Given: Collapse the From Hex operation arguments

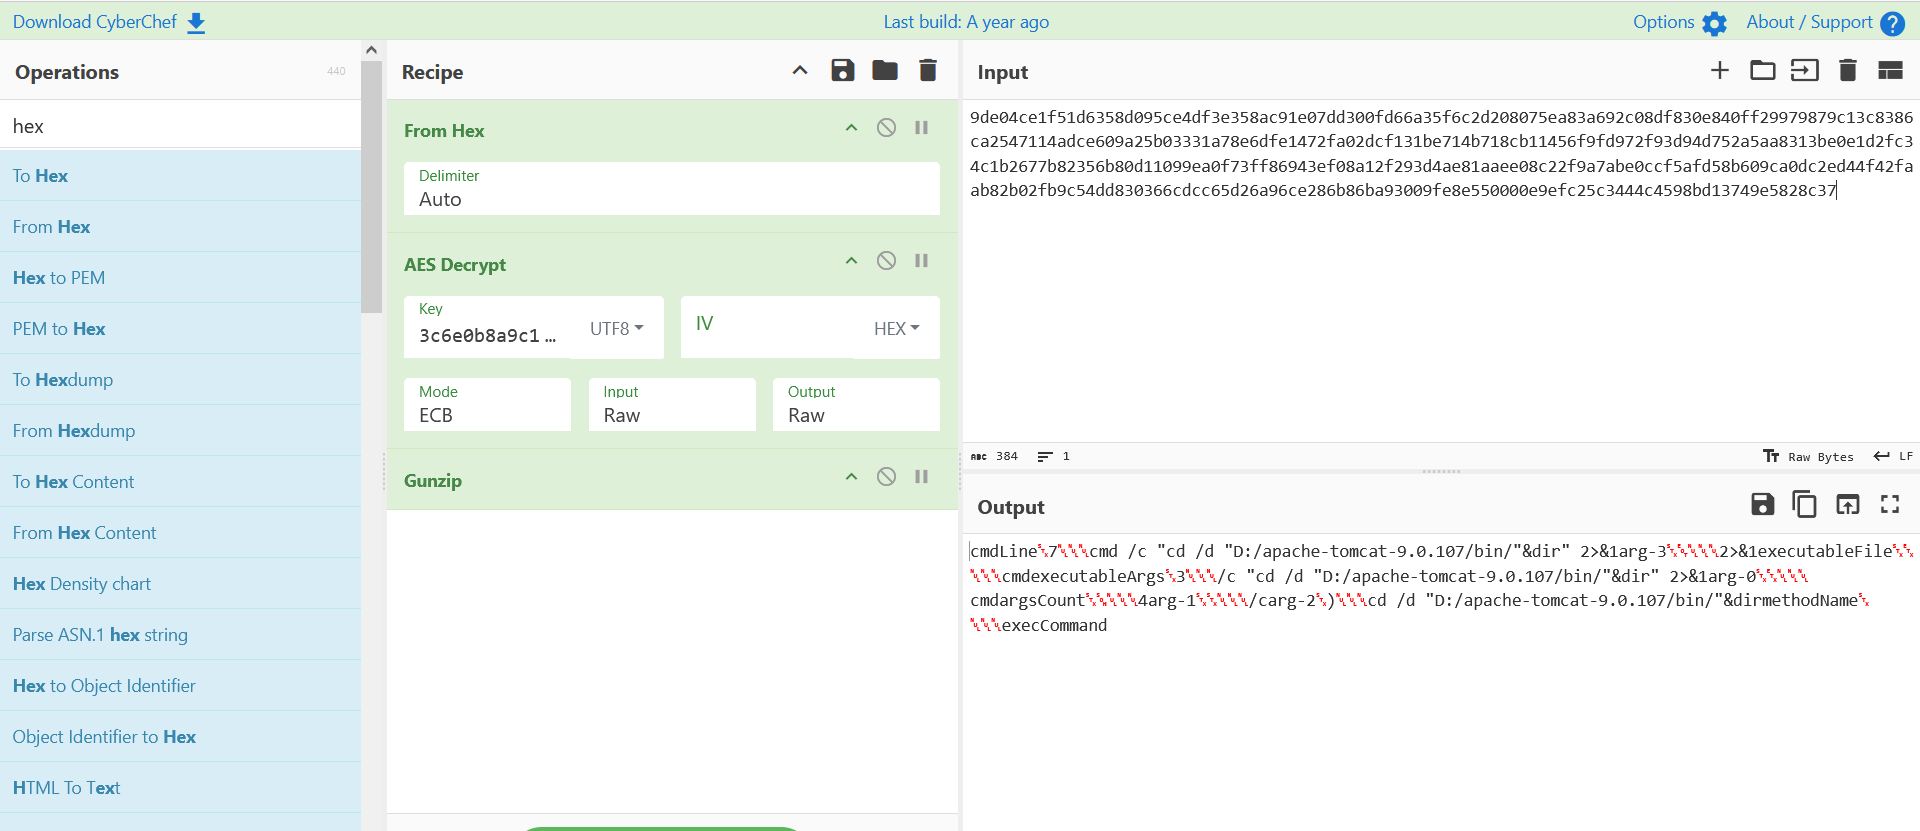Looking at the screenshot, I should pyautogui.click(x=851, y=127).
